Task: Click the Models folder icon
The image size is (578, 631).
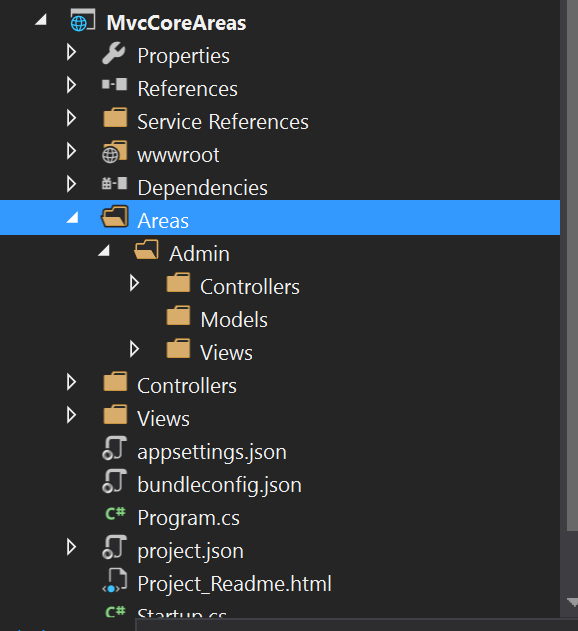Action: [178, 316]
